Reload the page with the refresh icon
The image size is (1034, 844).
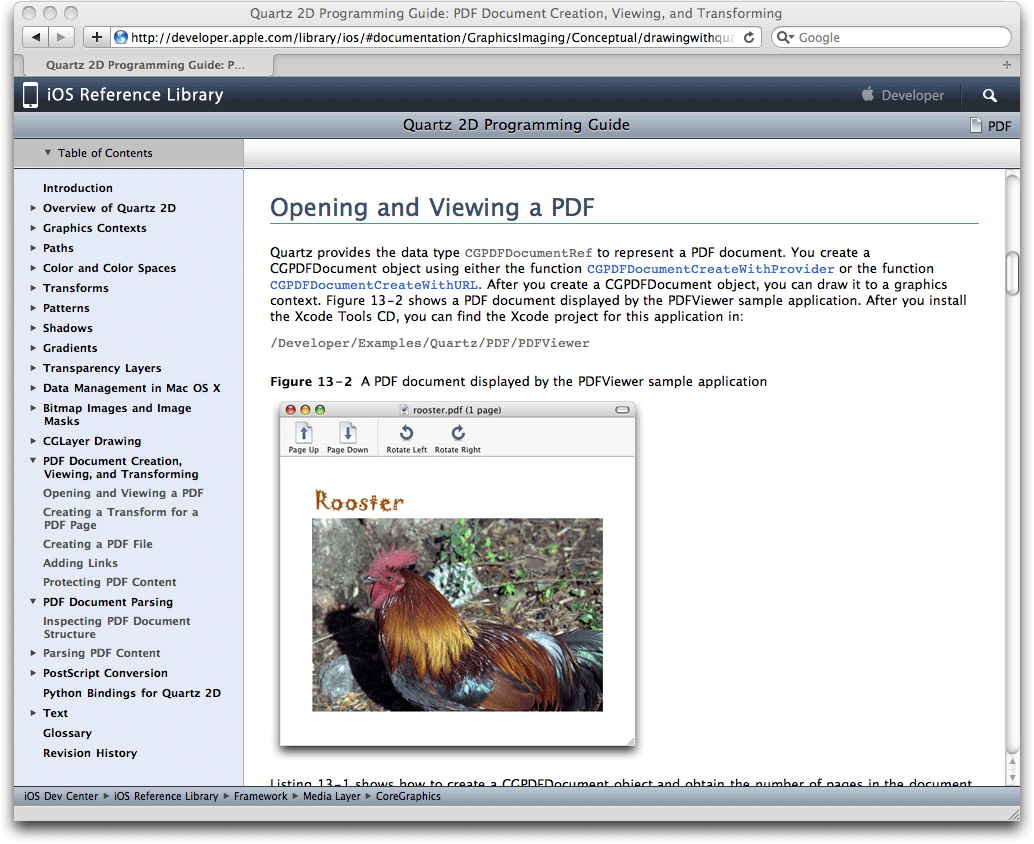pyautogui.click(x=749, y=38)
